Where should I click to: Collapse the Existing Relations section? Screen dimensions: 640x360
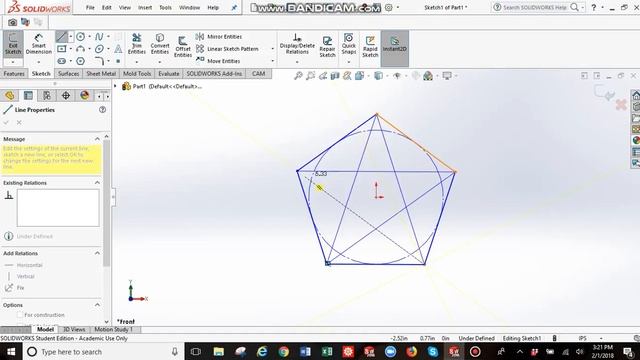(x=97, y=183)
